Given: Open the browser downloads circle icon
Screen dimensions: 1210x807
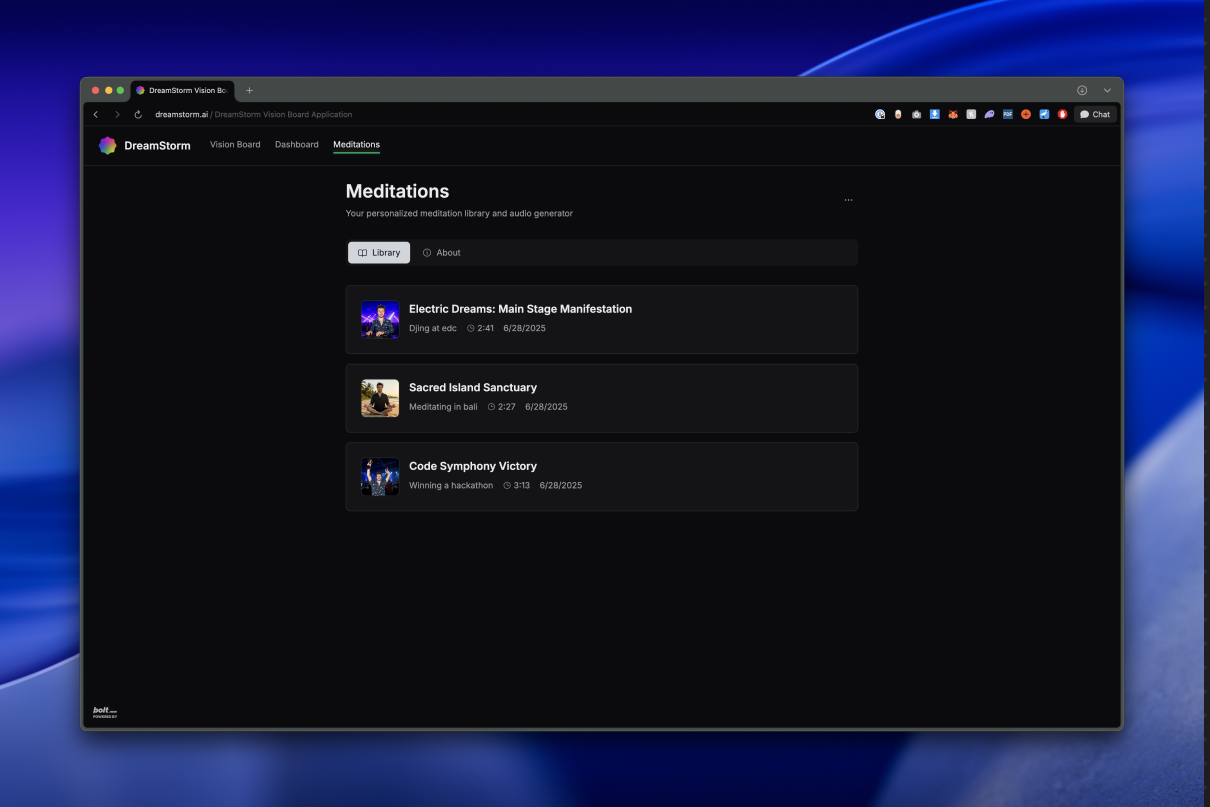Looking at the screenshot, I should pyautogui.click(x=1082, y=90).
